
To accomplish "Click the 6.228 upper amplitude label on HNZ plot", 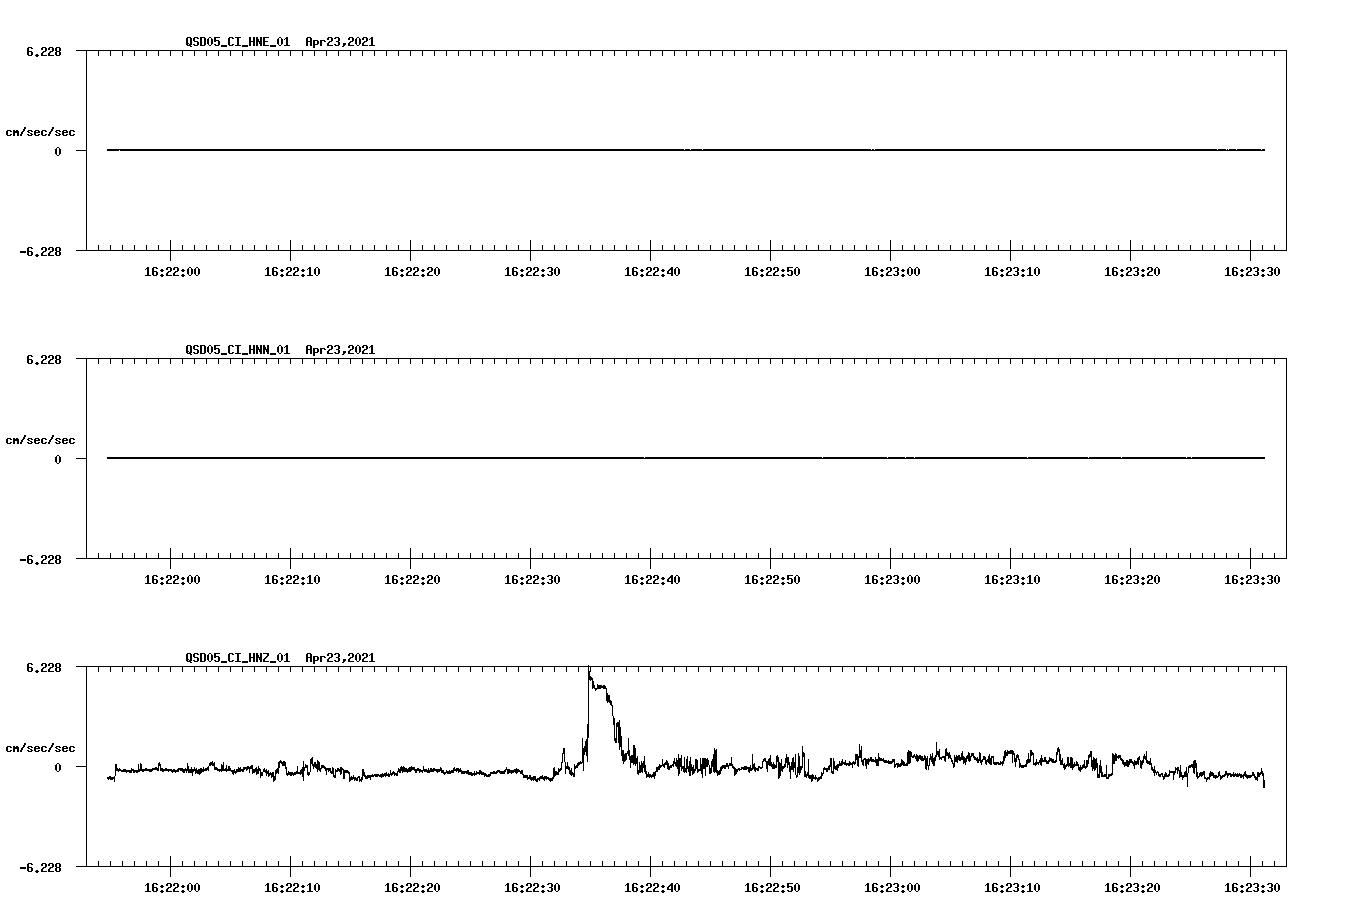I will 44,667.
